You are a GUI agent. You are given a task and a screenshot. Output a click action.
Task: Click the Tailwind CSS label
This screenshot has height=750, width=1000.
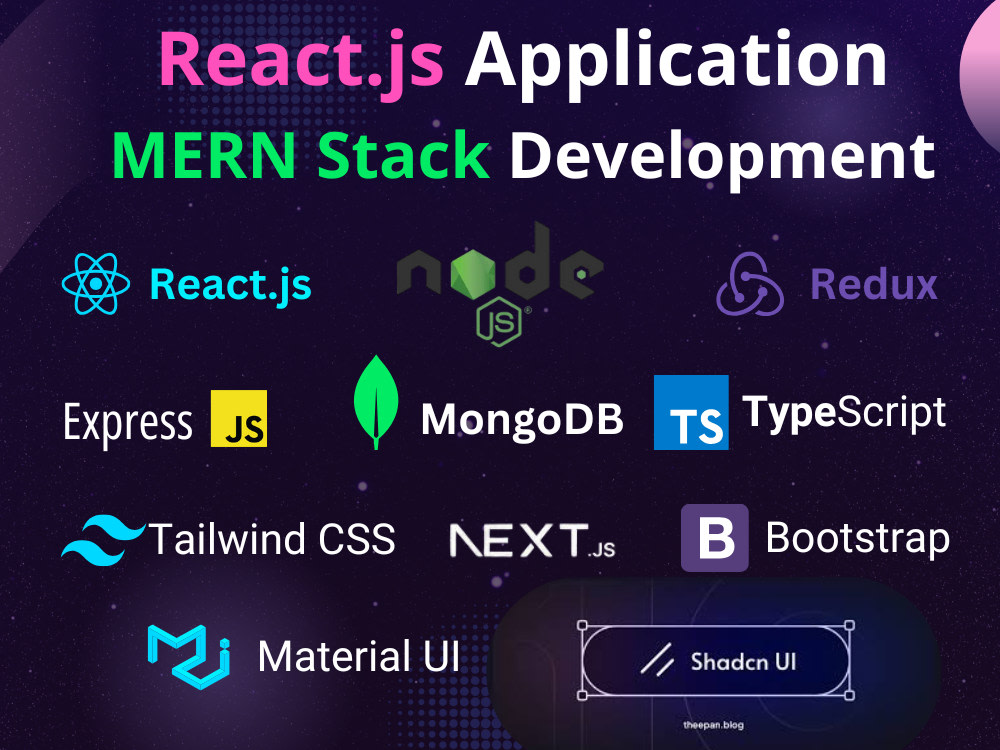(x=272, y=540)
